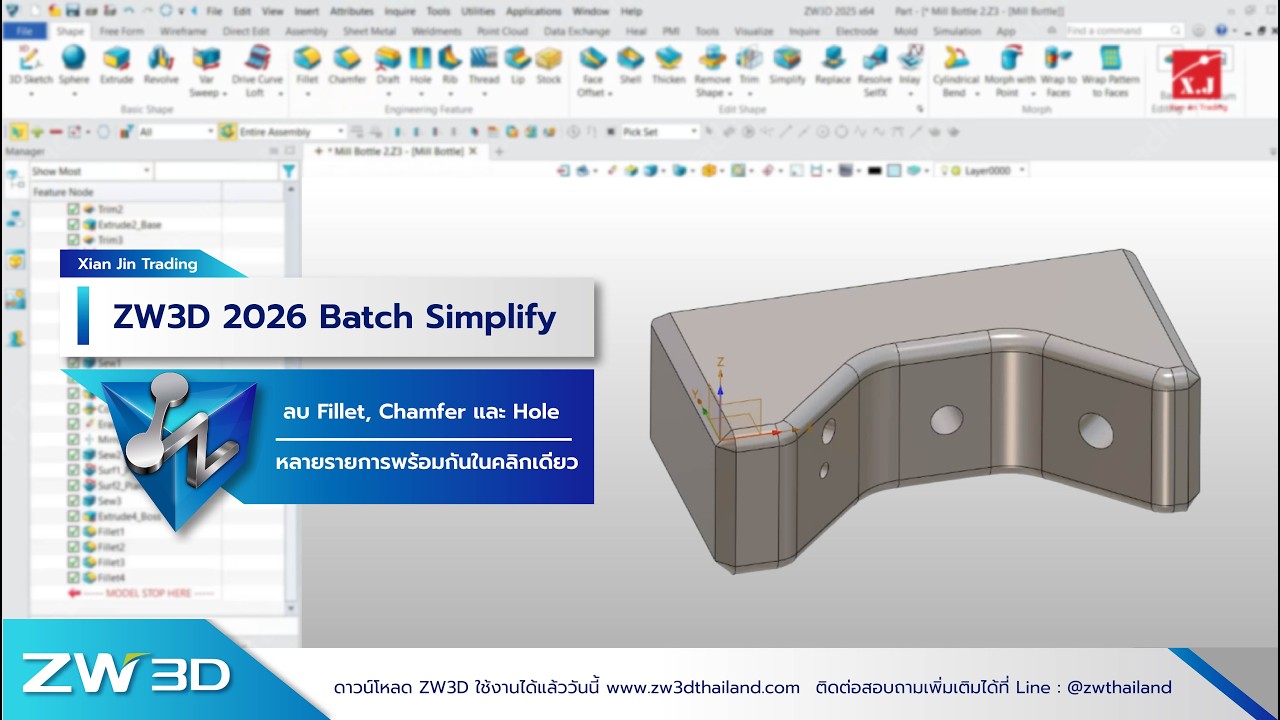Toggle the Fillet1 feature checkbox
The image size is (1280, 720).
73,532
